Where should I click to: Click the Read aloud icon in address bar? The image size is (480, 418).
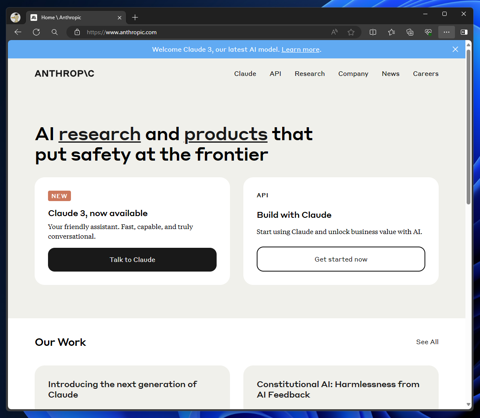click(x=334, y=32)
